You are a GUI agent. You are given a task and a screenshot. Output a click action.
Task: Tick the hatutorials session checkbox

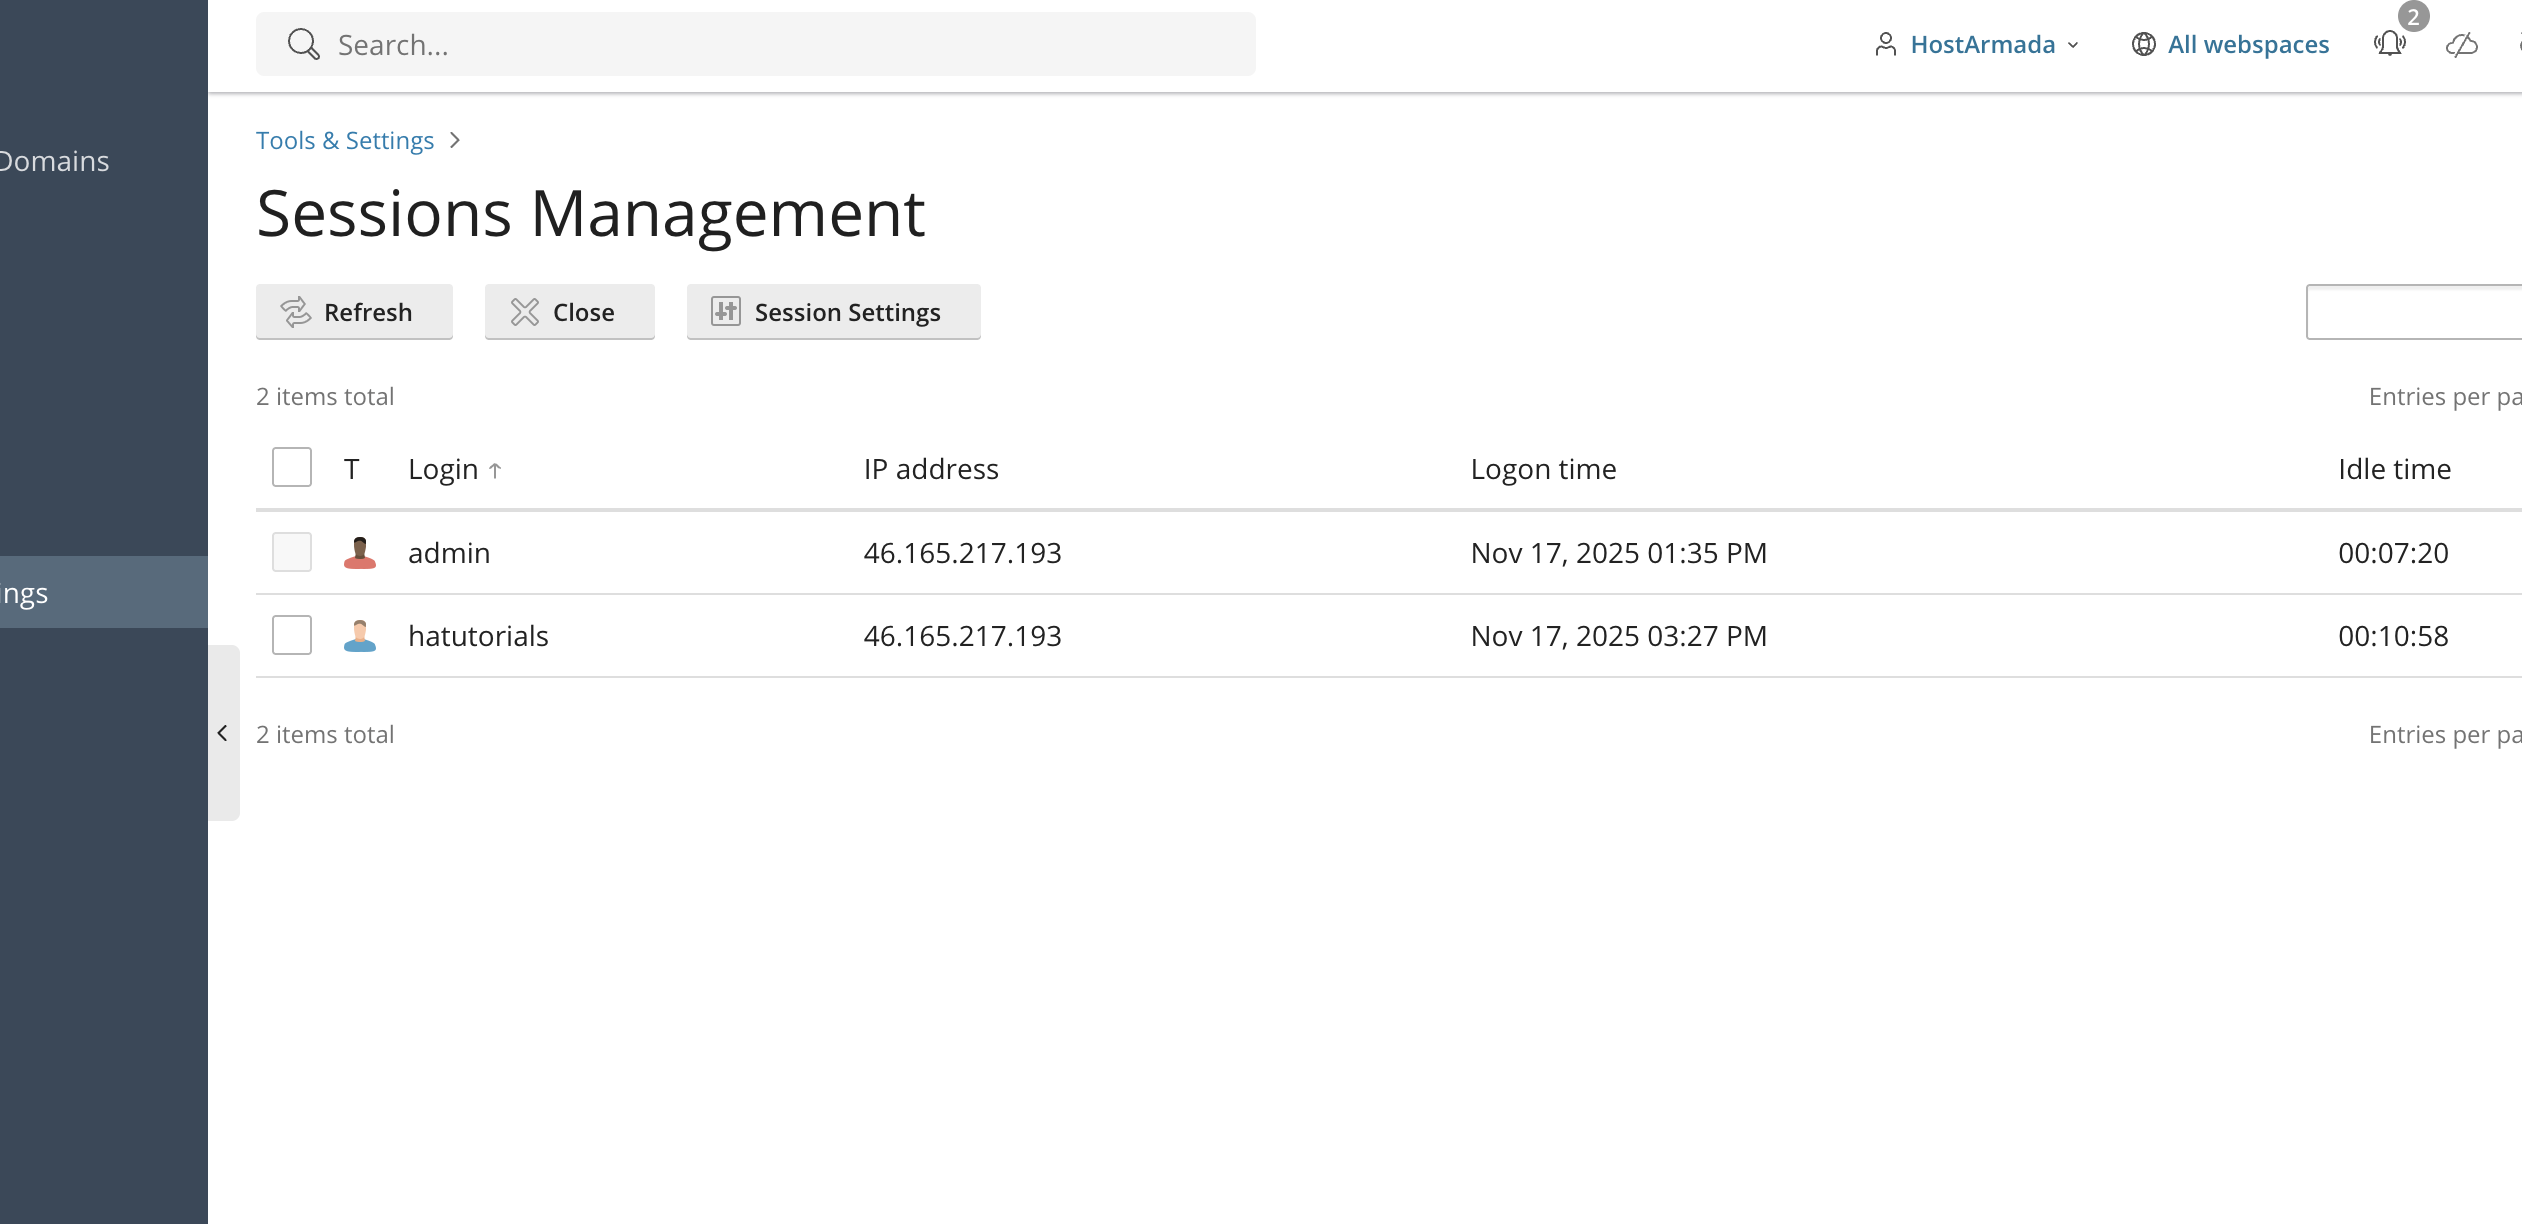[x=292, y=635]
